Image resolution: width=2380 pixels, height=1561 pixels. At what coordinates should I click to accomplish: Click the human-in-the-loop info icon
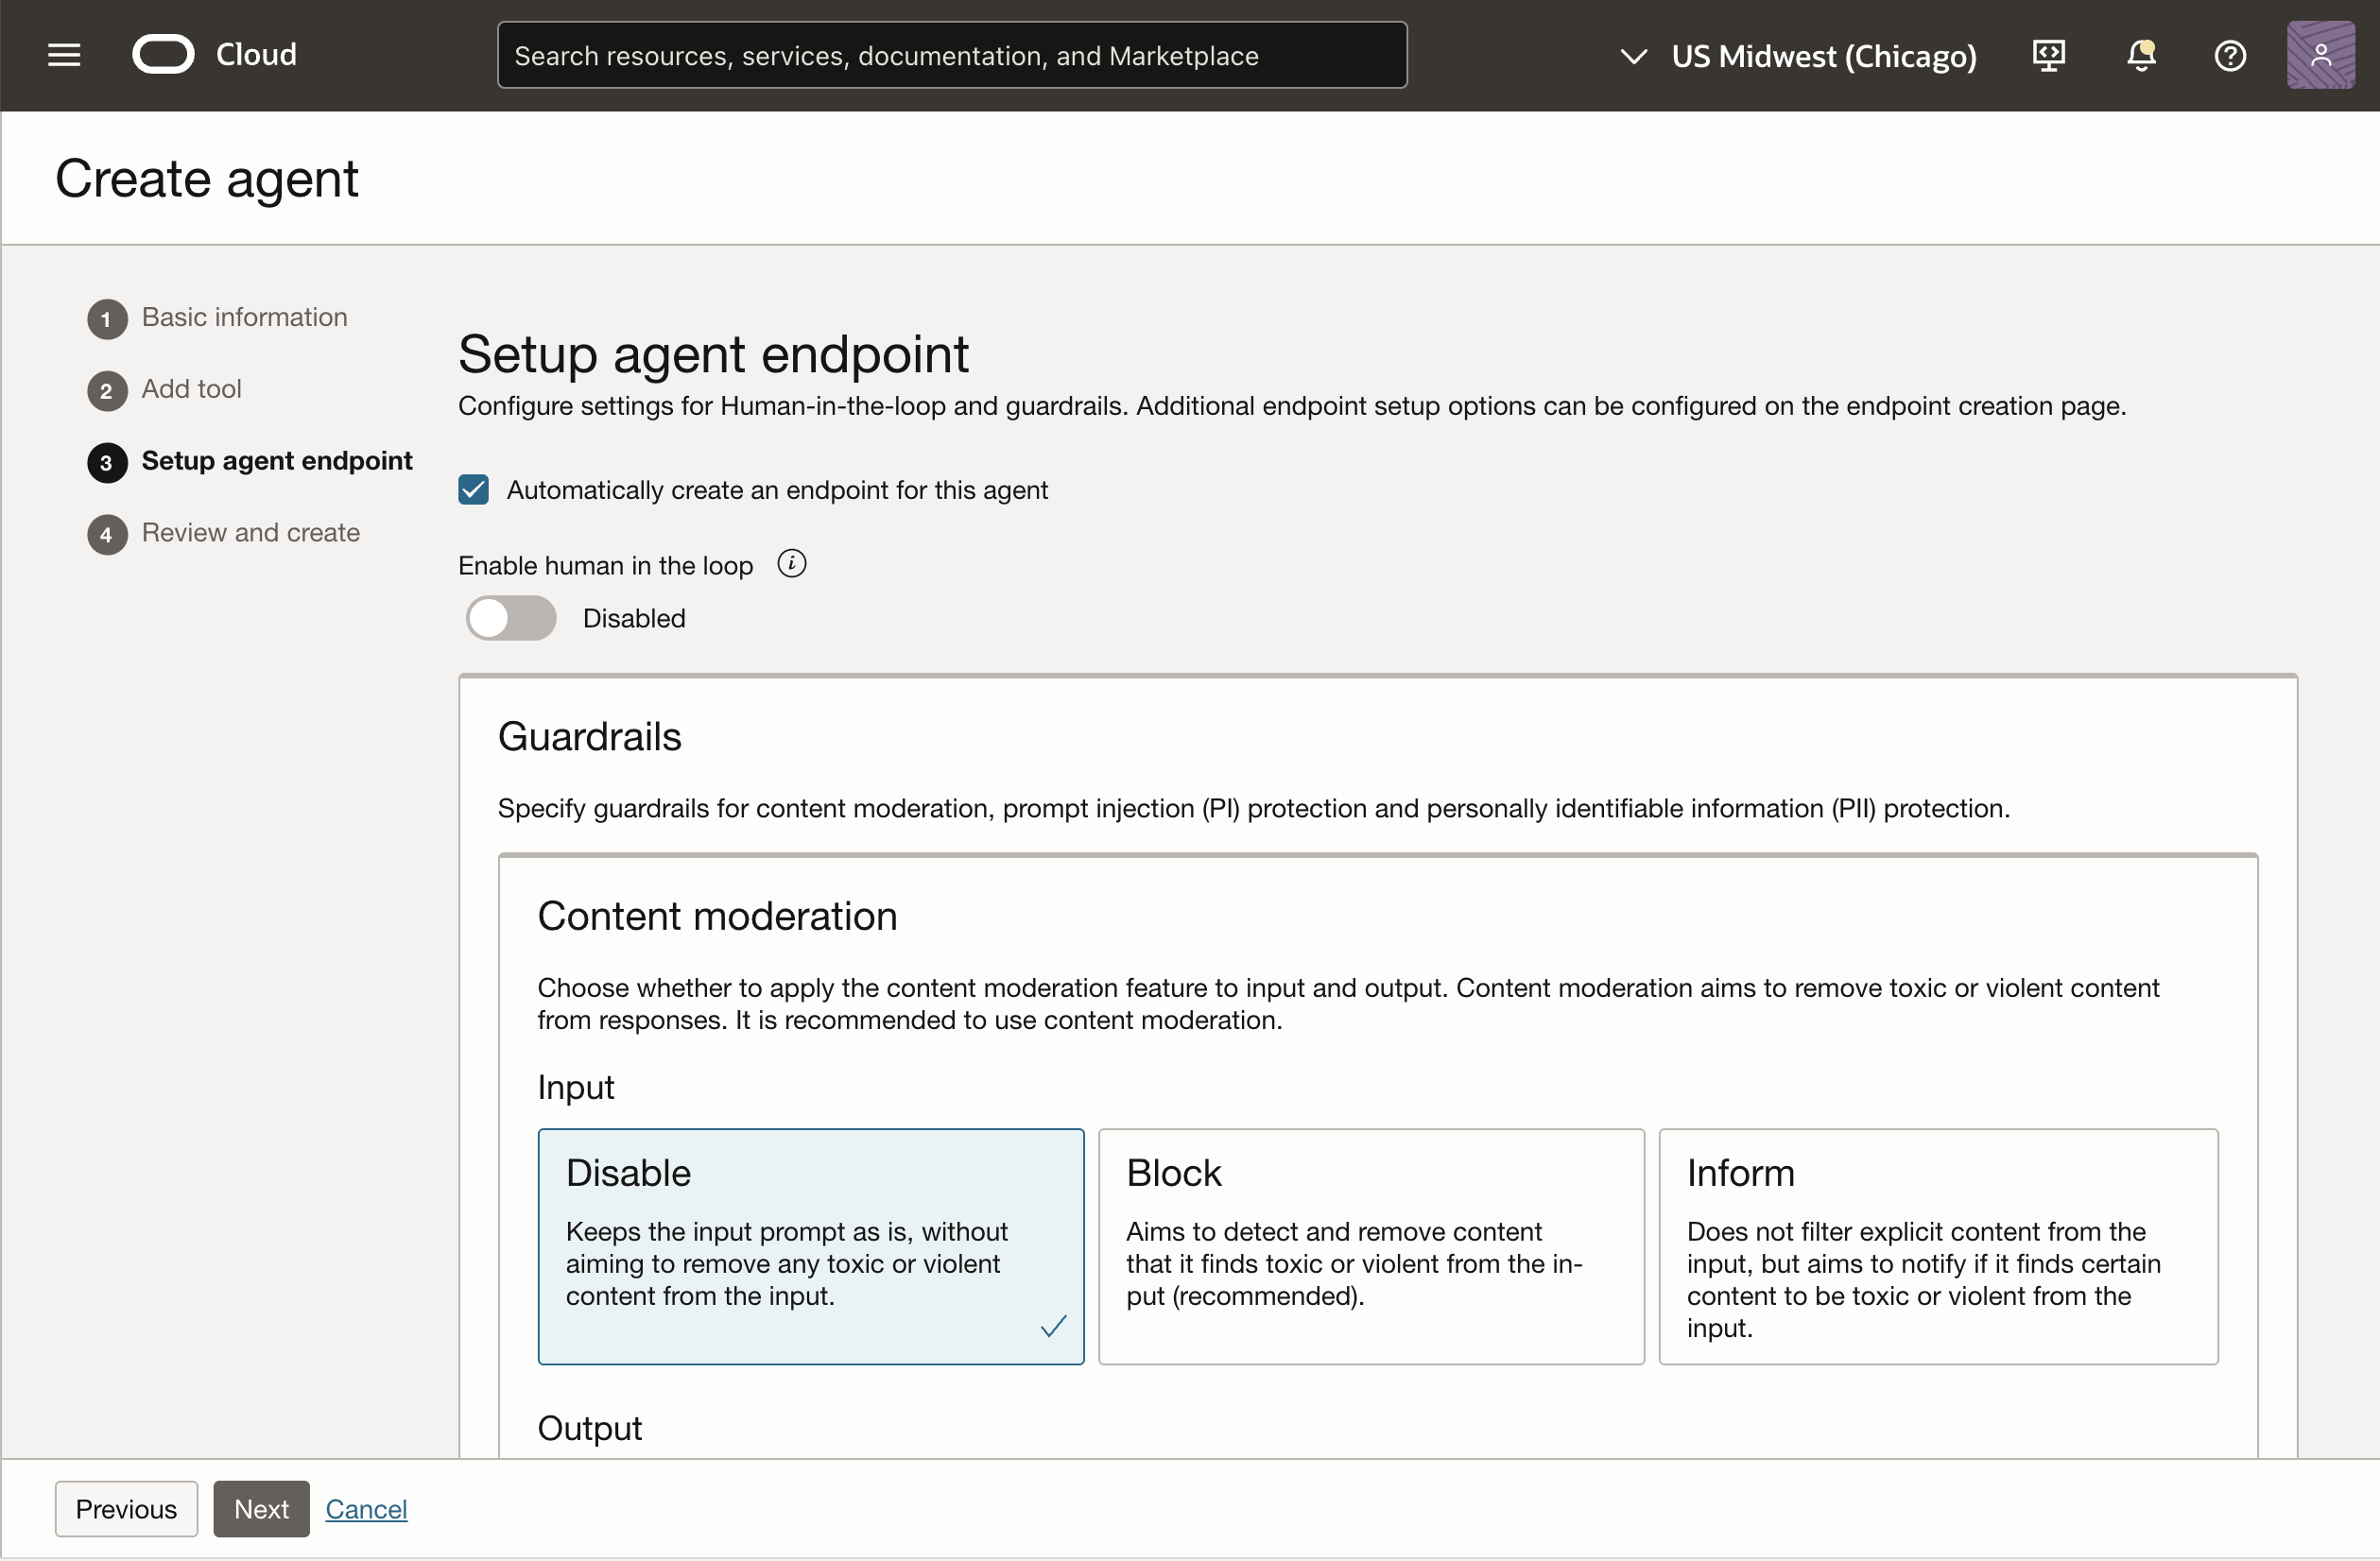[x=792, y=564]
